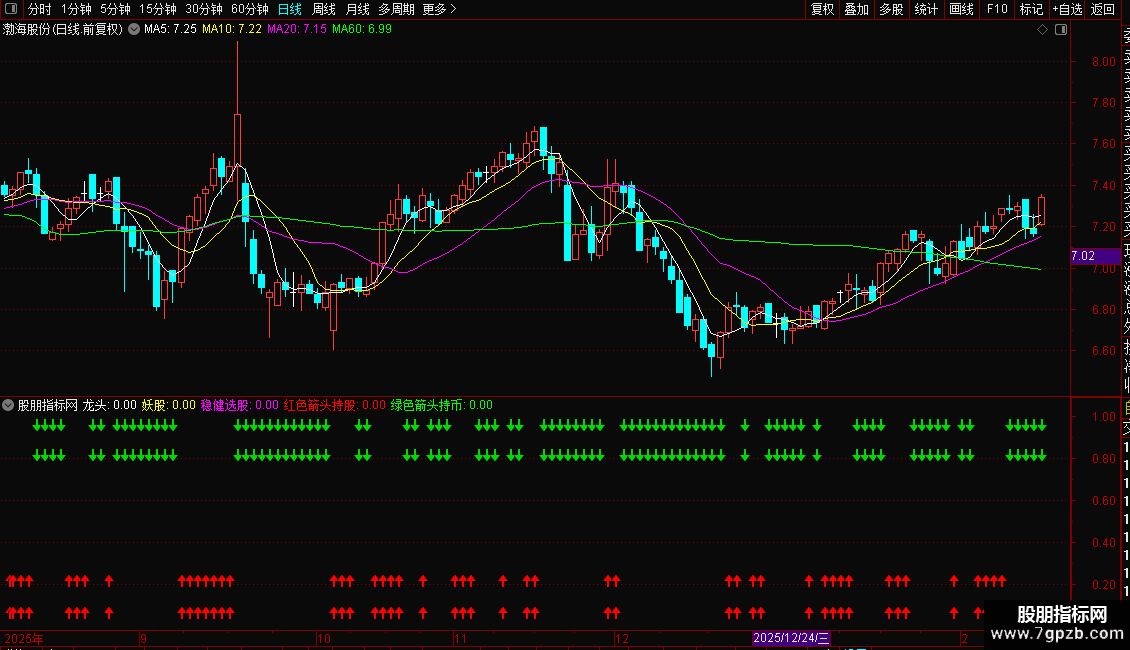Click the 7.02 price marker on axis

pos(1095,256)
